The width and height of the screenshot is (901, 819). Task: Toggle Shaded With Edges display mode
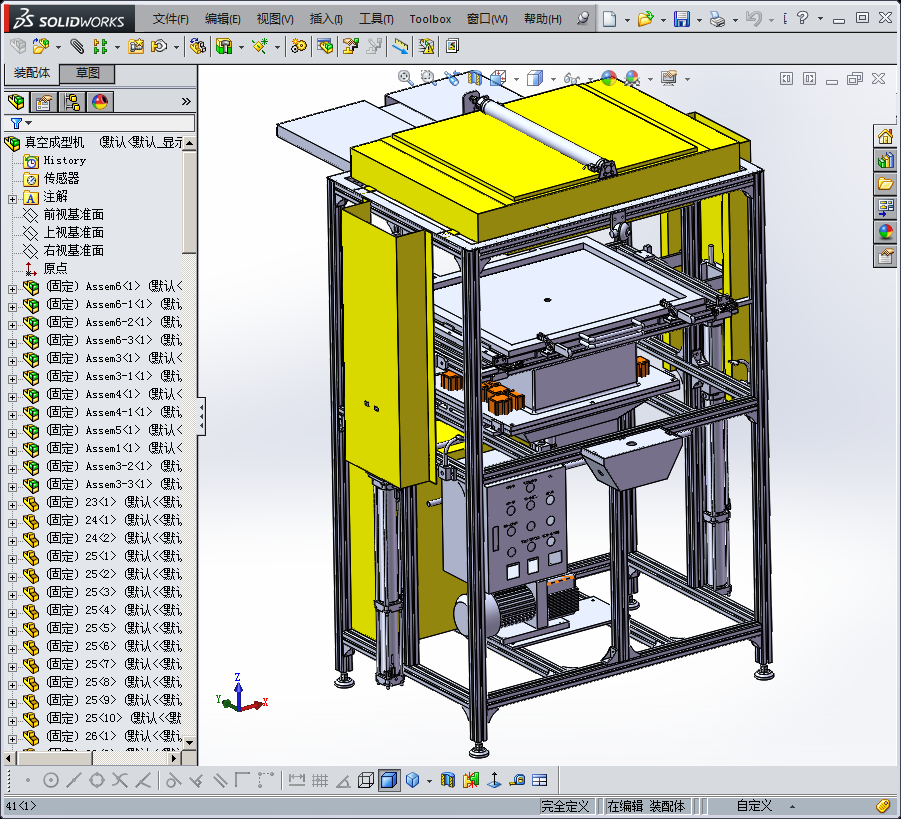pos(389,780)
